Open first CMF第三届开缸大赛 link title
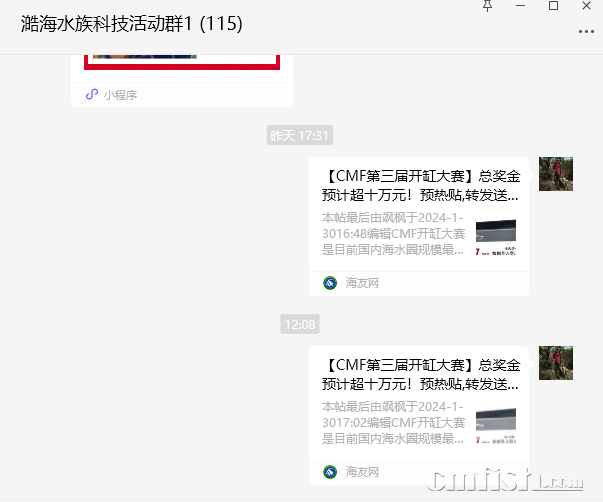The height and width of the screenshot is (502, 603). coord(421,186)
